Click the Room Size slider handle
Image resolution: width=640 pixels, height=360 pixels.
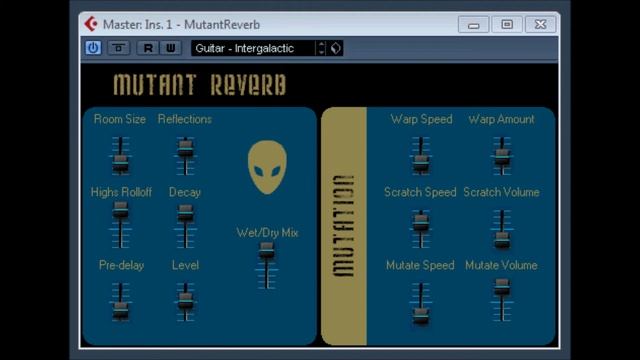(120, 163)
